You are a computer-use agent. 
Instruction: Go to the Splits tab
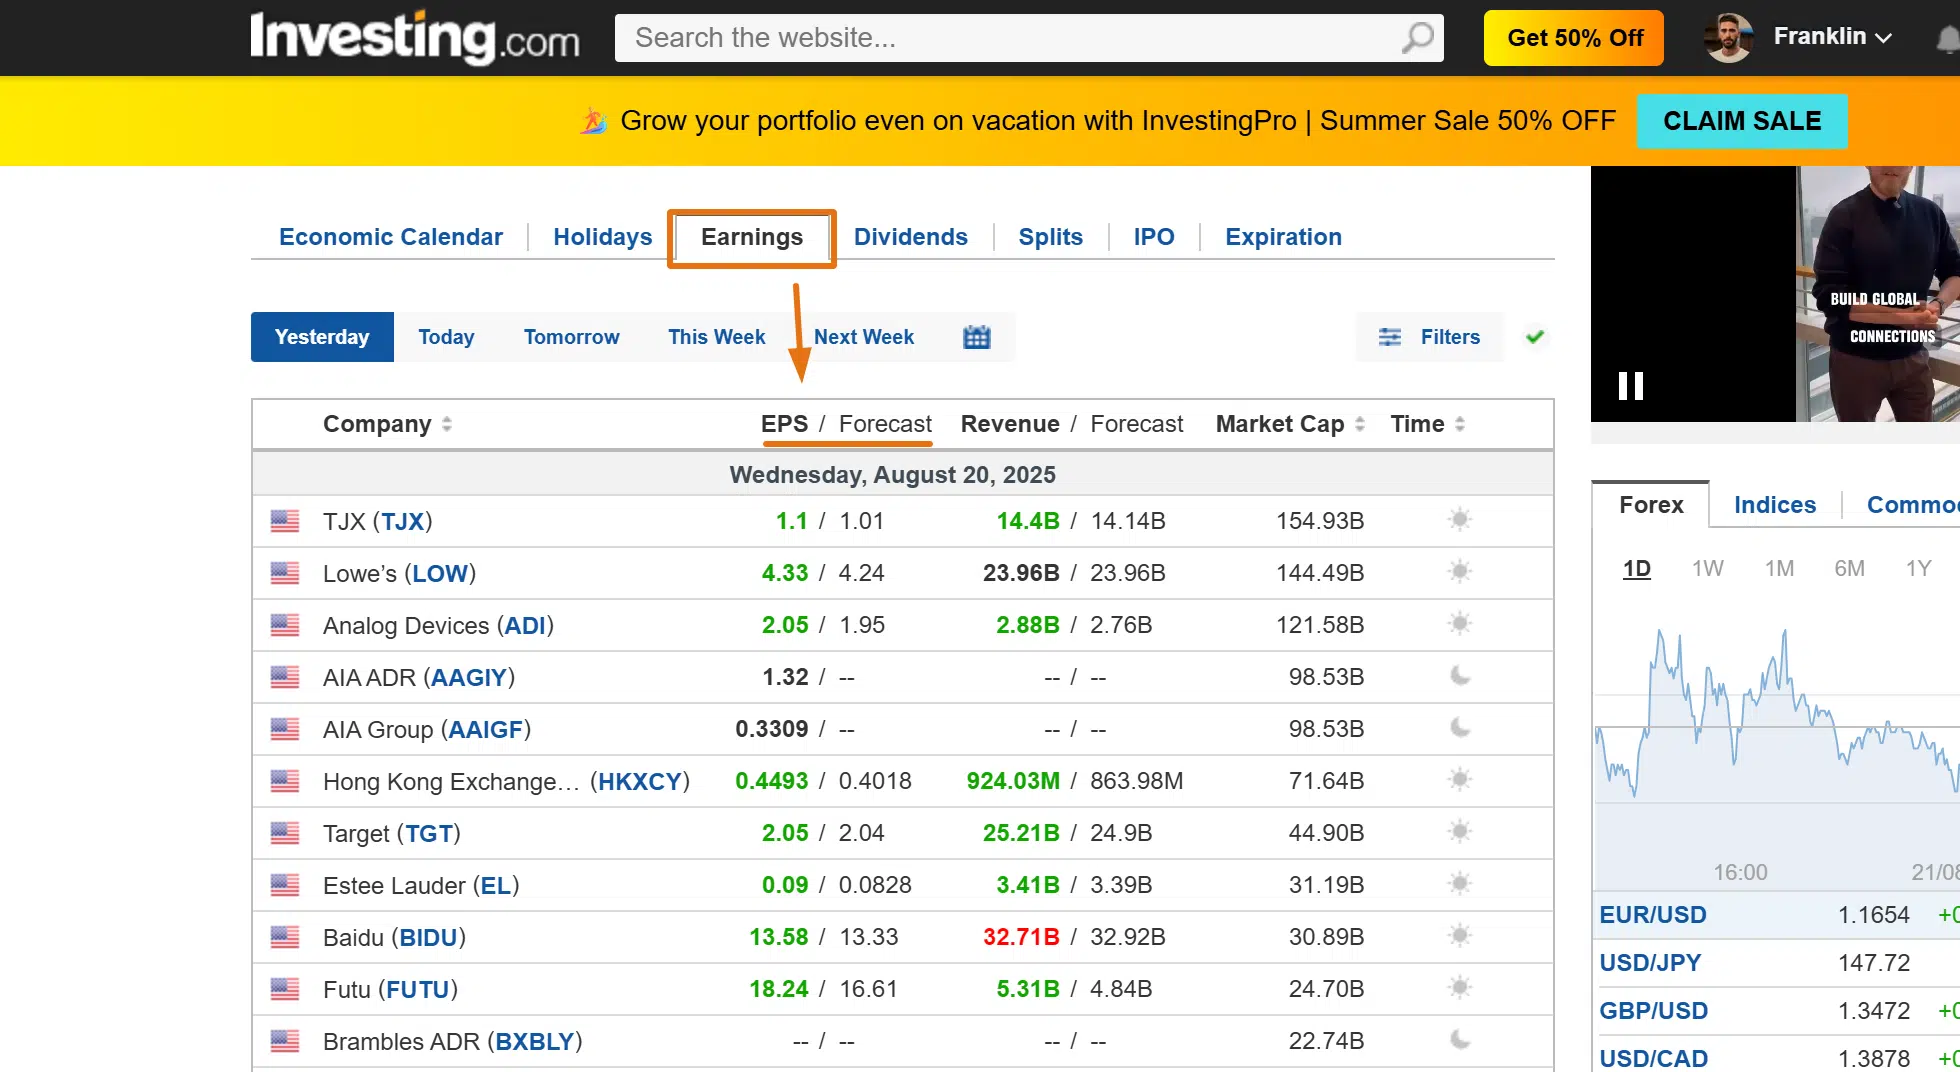(x=1050, y=237)
